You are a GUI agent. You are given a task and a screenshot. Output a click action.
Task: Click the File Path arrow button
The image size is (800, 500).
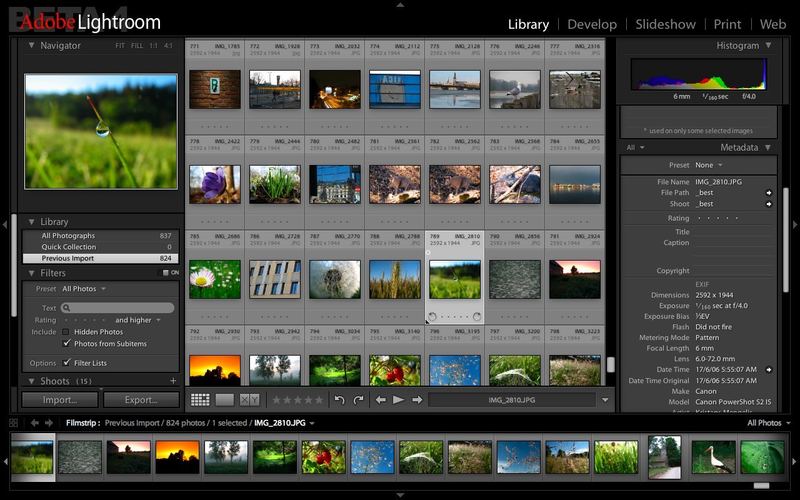769,192
